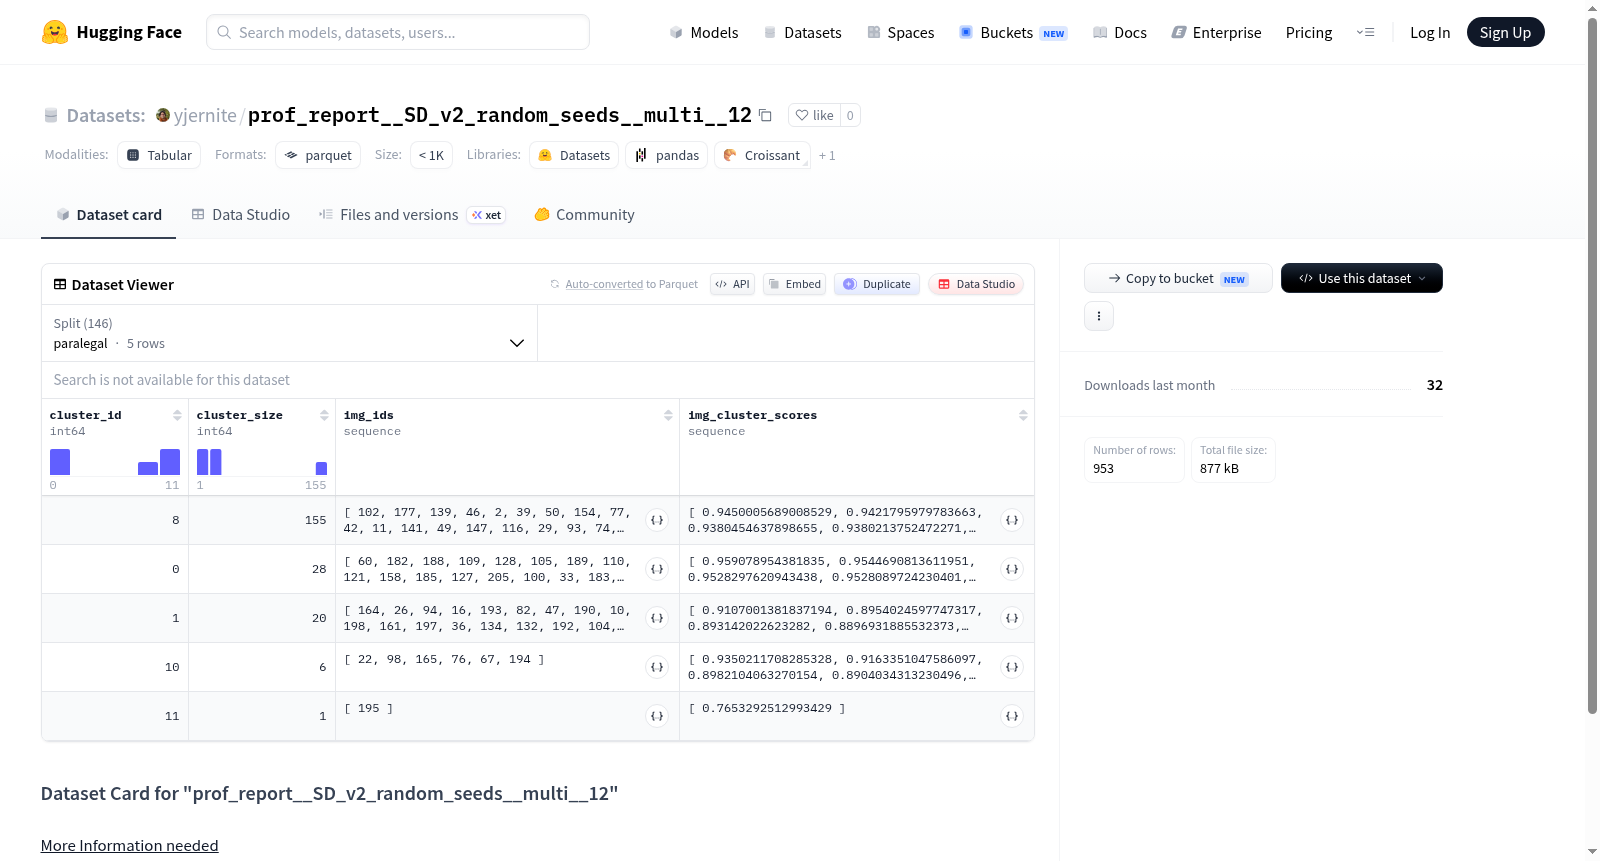This screenshot has width=1600, height=861.
Task: Sort by the img_ids column arrows
Action: [668, 415]
